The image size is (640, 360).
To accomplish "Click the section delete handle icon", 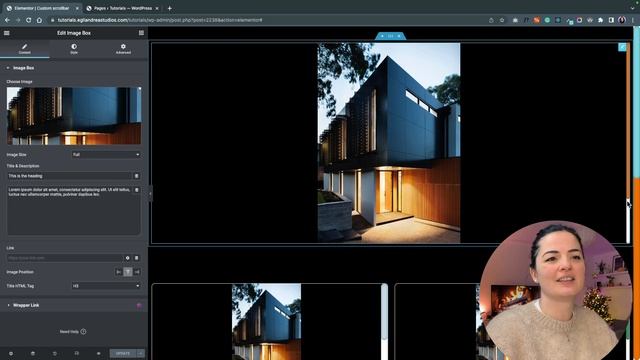I will pos(399,36).
